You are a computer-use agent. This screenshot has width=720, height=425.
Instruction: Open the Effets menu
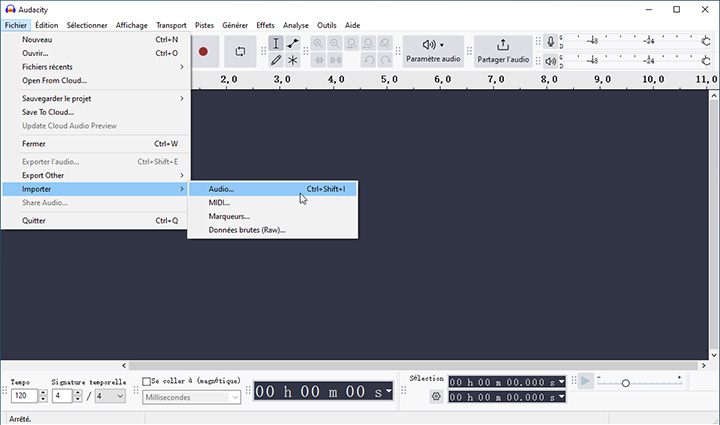265,25
